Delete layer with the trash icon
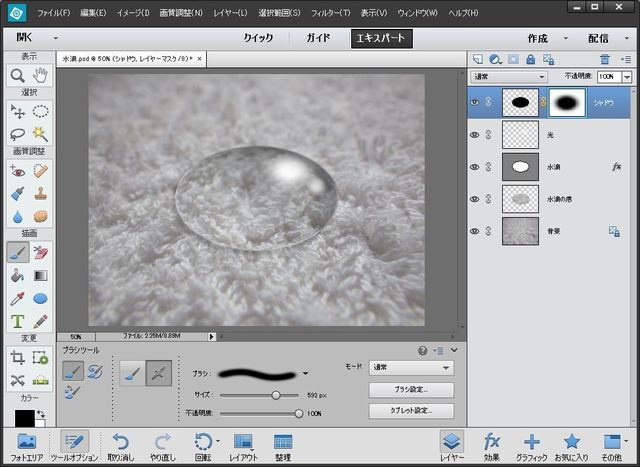Viewport: 640px width, 467px height. pyautogui.click(x=605, y=59)
